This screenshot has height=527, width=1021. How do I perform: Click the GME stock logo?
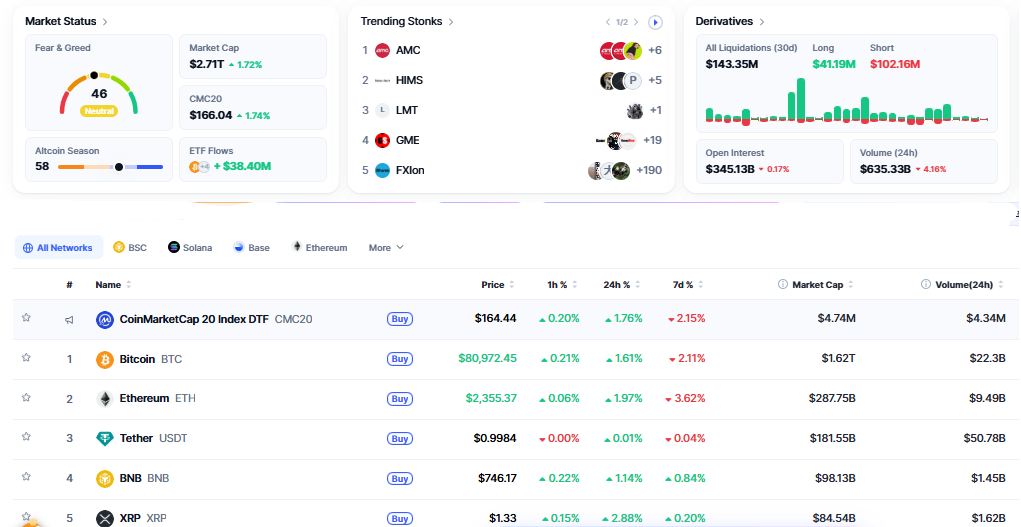(x=382, y=140)
